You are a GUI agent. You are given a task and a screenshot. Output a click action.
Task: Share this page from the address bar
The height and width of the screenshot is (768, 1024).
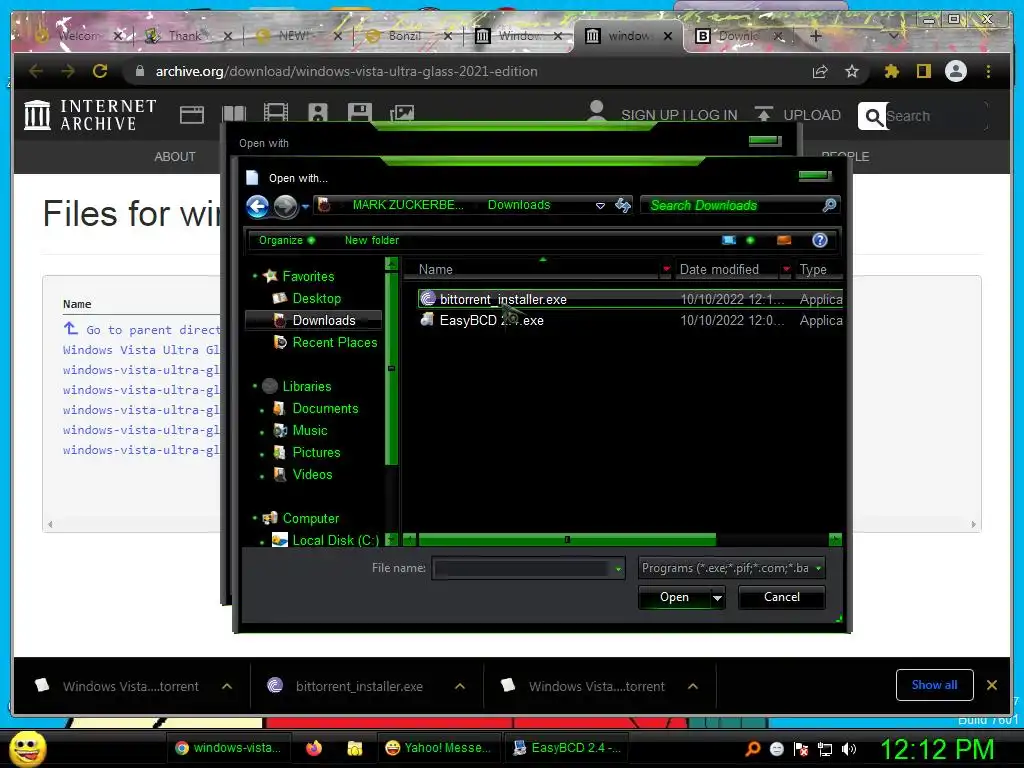(x=820, y=71)
